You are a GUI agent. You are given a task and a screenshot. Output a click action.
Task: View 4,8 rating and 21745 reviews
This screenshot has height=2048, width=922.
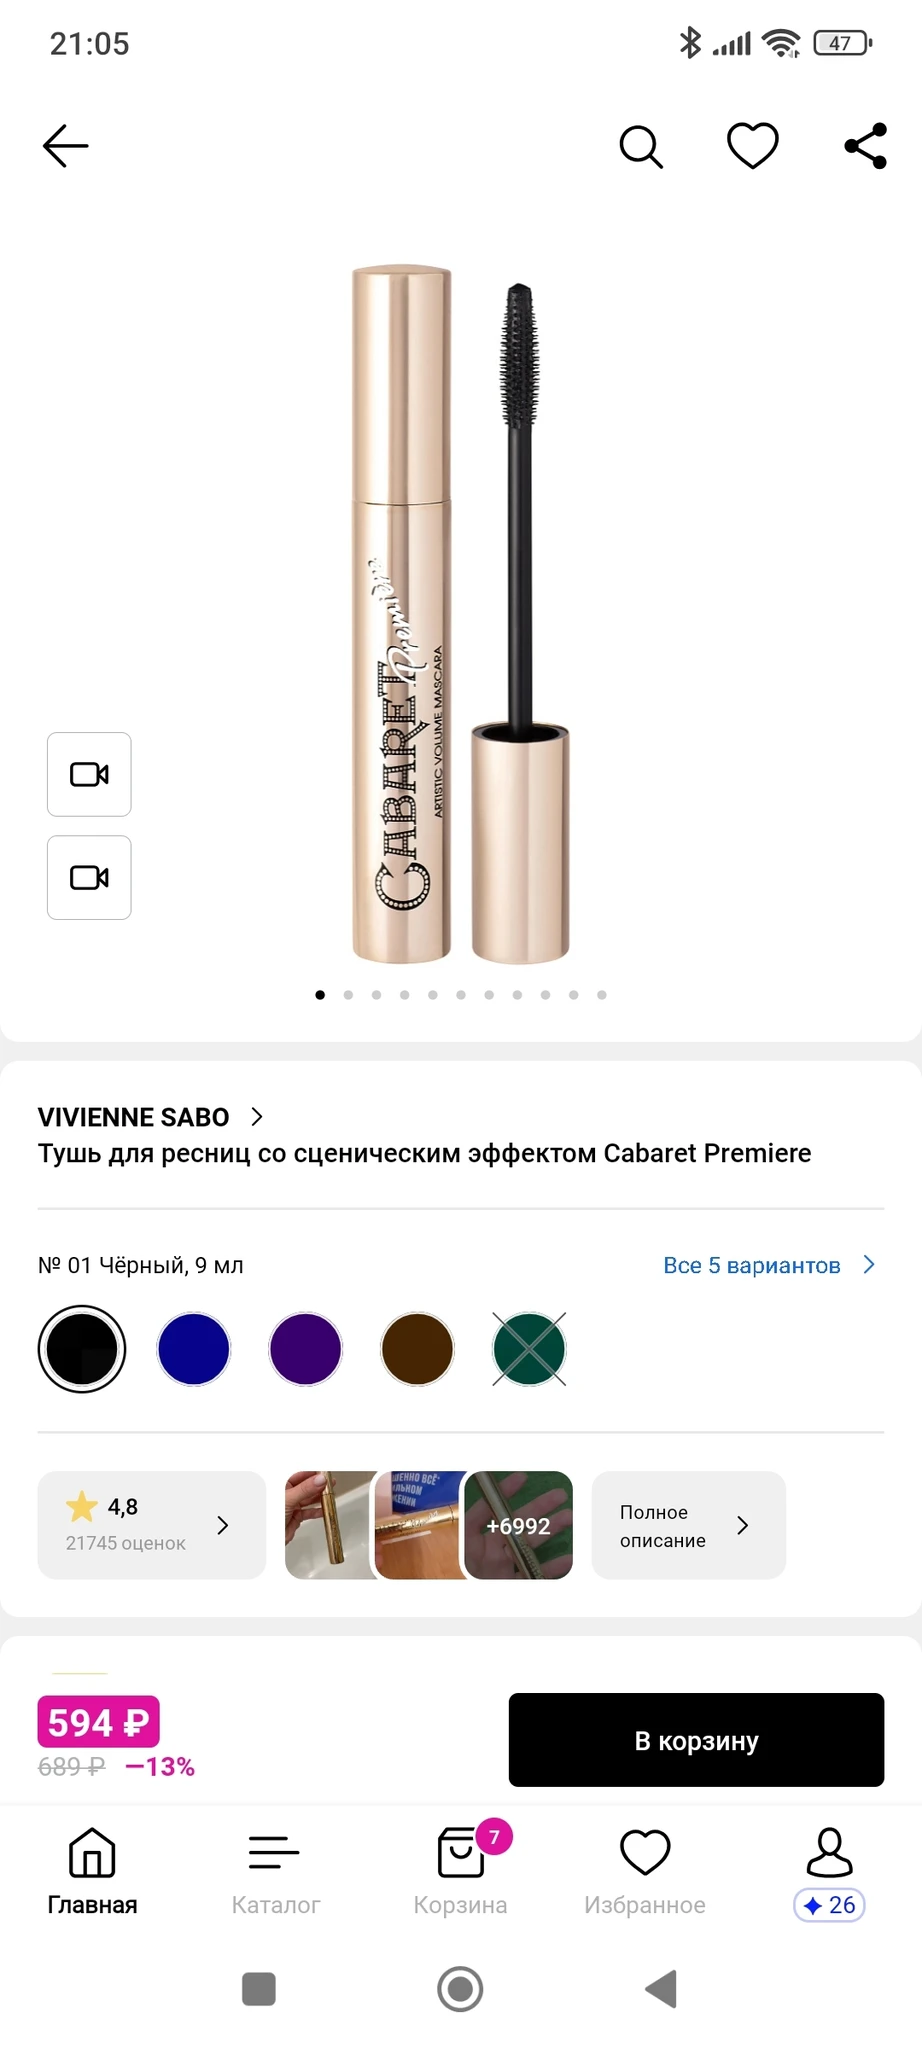pos(152,1525)
